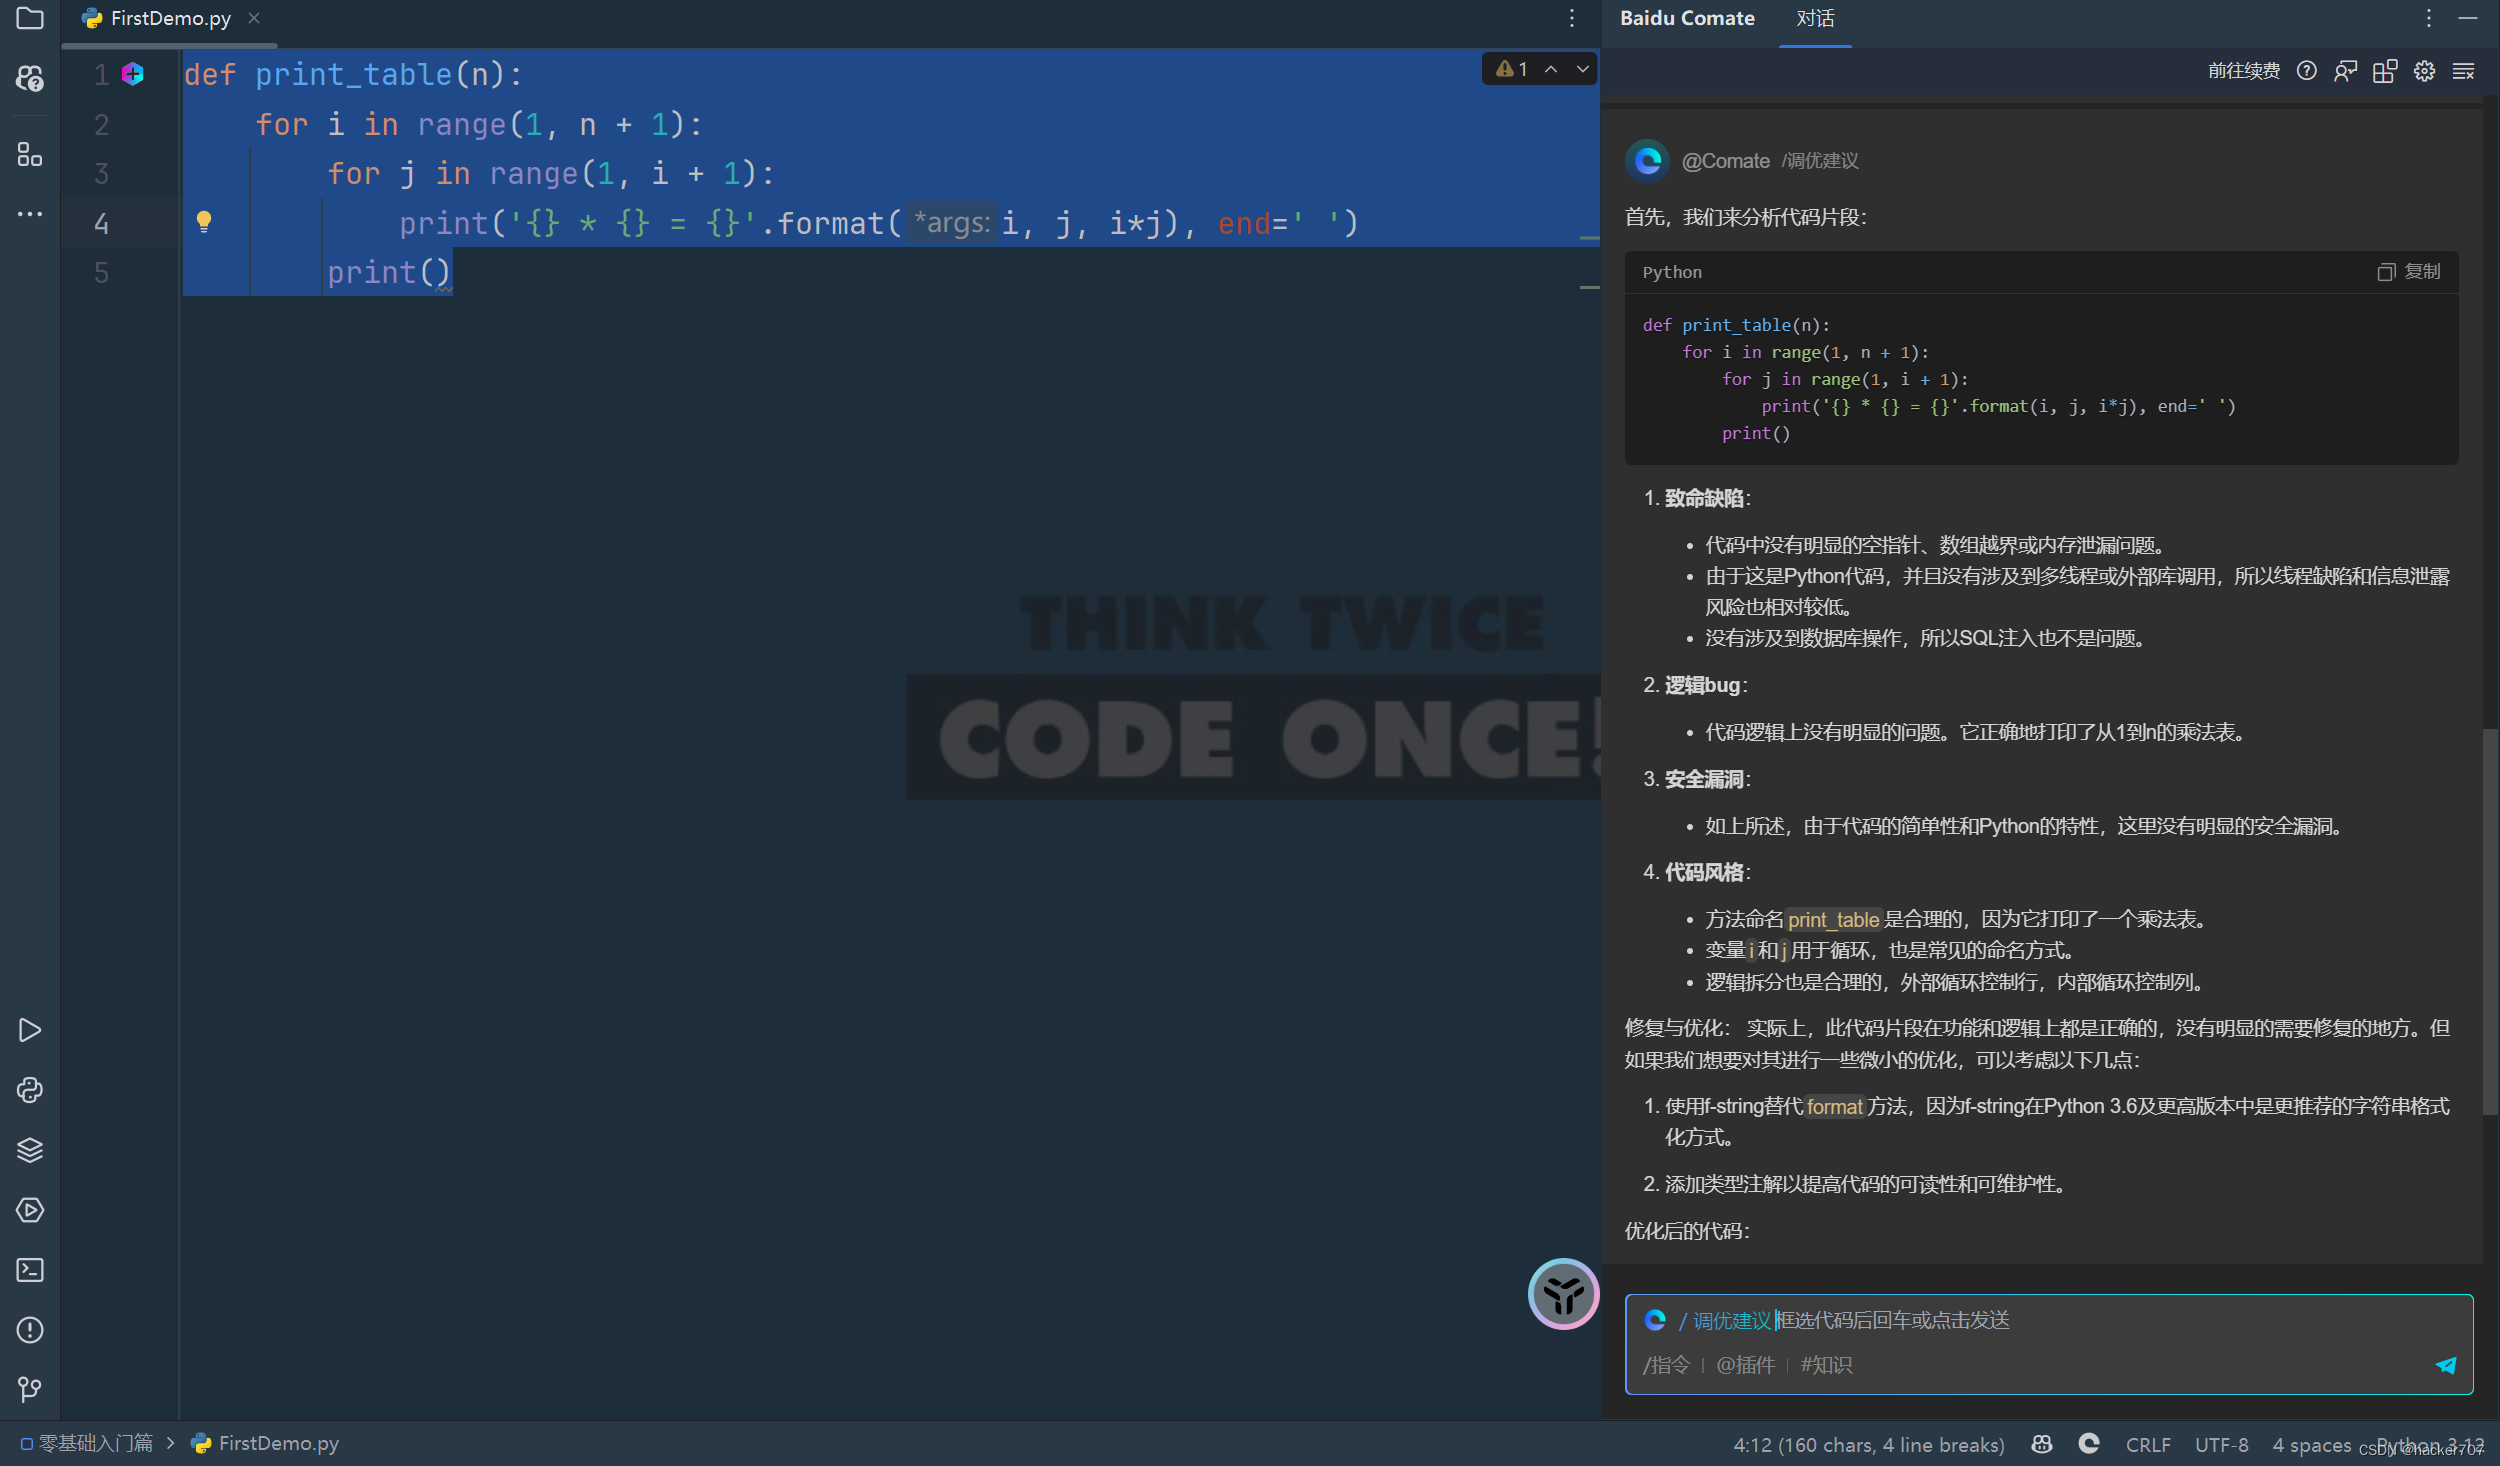Go to previous highlighted warning
Viewport: 2500px width, 1466px height.
(1551, 69)
